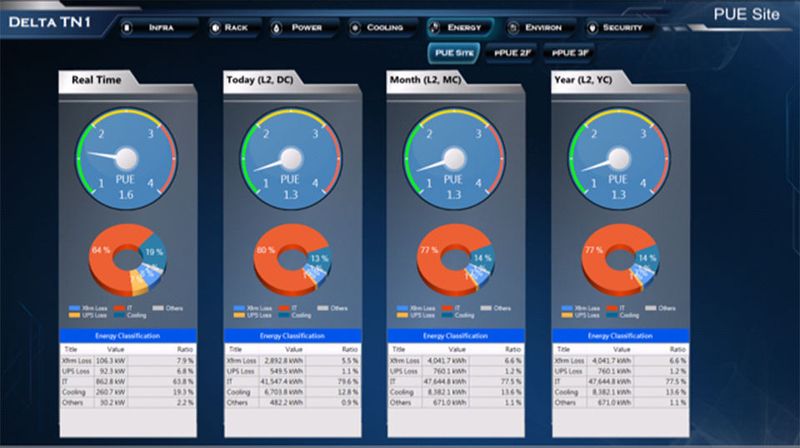Click Energy Classification header in Today panel
Image resolution: width=800 pixels, height=448 pixels.
[292, 336]
